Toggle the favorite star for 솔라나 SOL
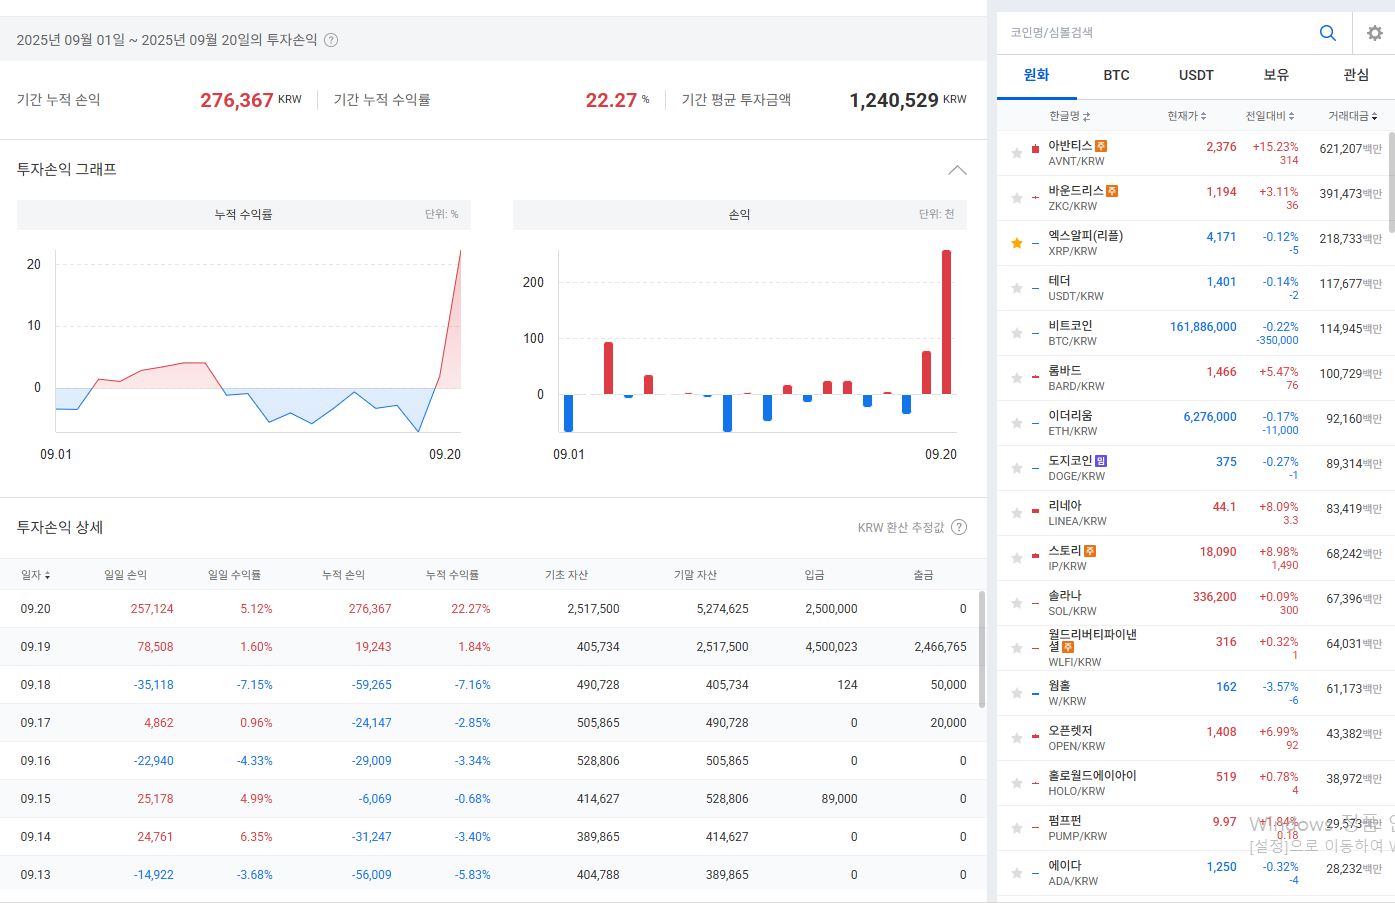1395x903 pixels. click(x=1016, y=603)
